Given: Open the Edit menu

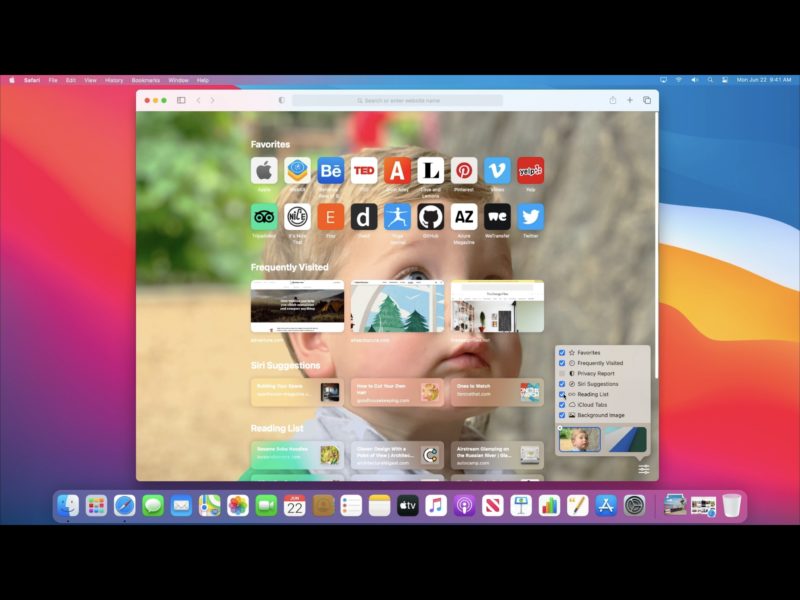Looking at the screenshot, I should click(x=71, y=80).
